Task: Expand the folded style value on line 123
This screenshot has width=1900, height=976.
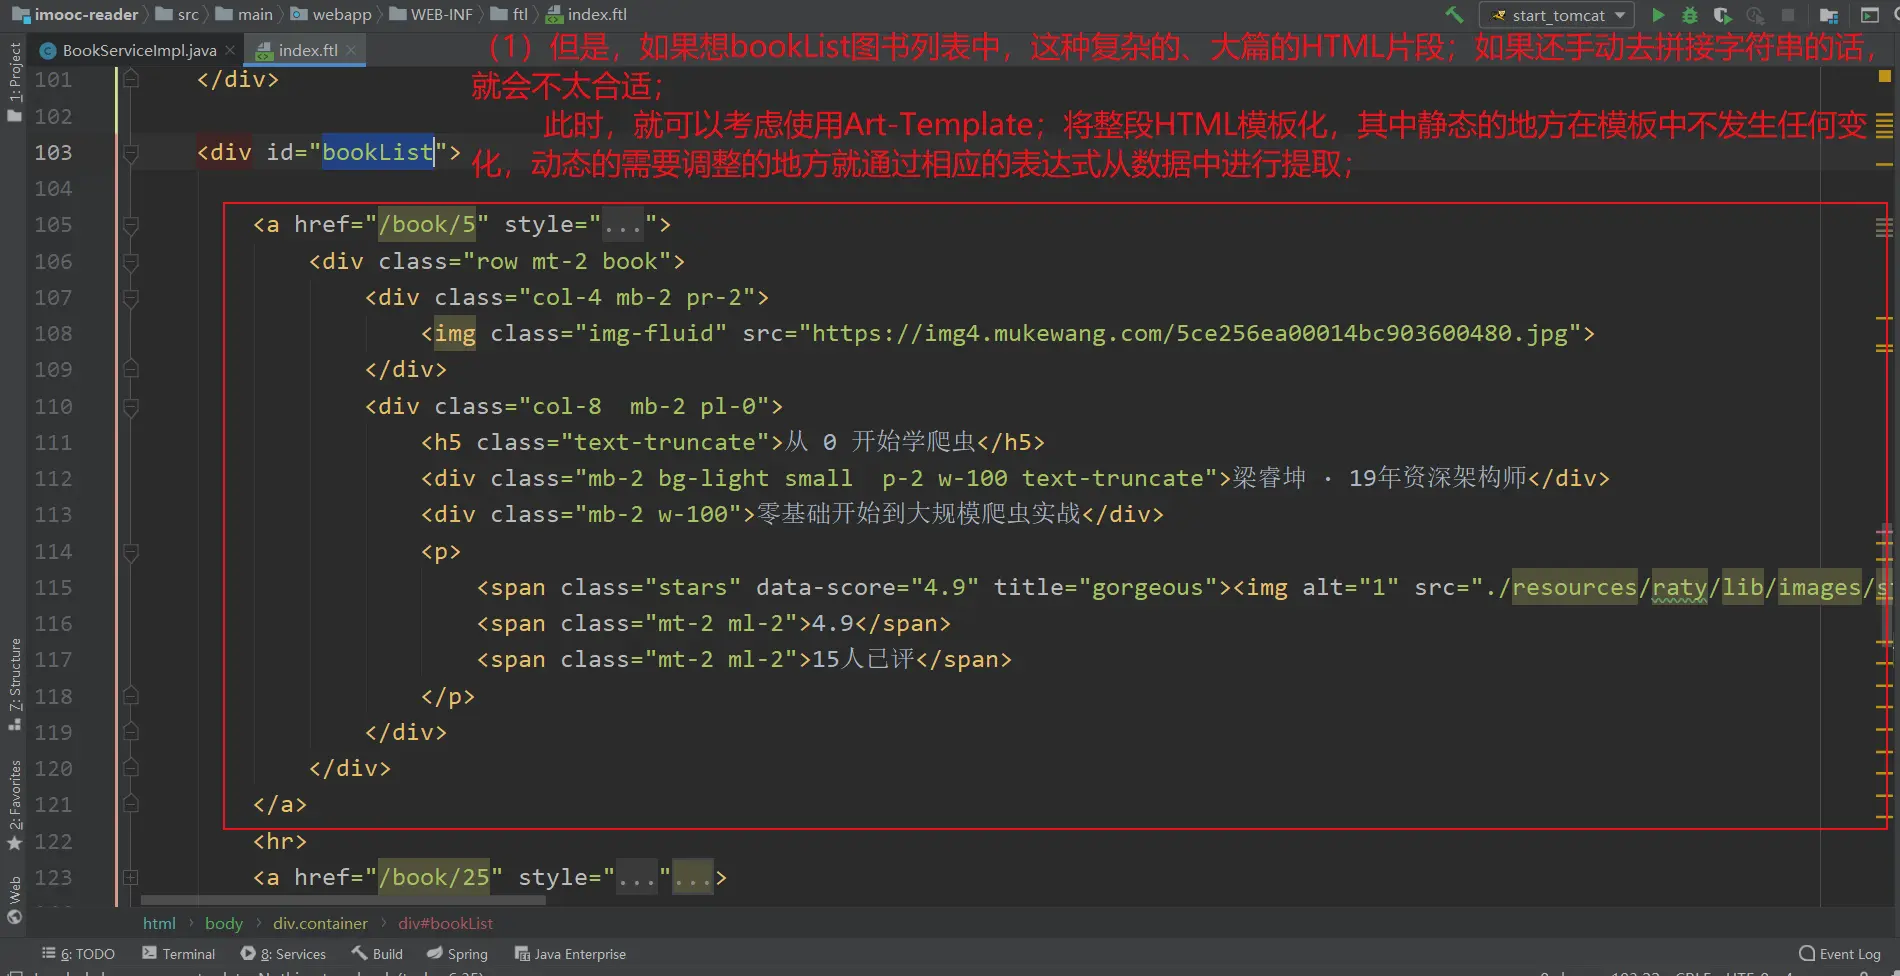Action: [x=637, y=878]
